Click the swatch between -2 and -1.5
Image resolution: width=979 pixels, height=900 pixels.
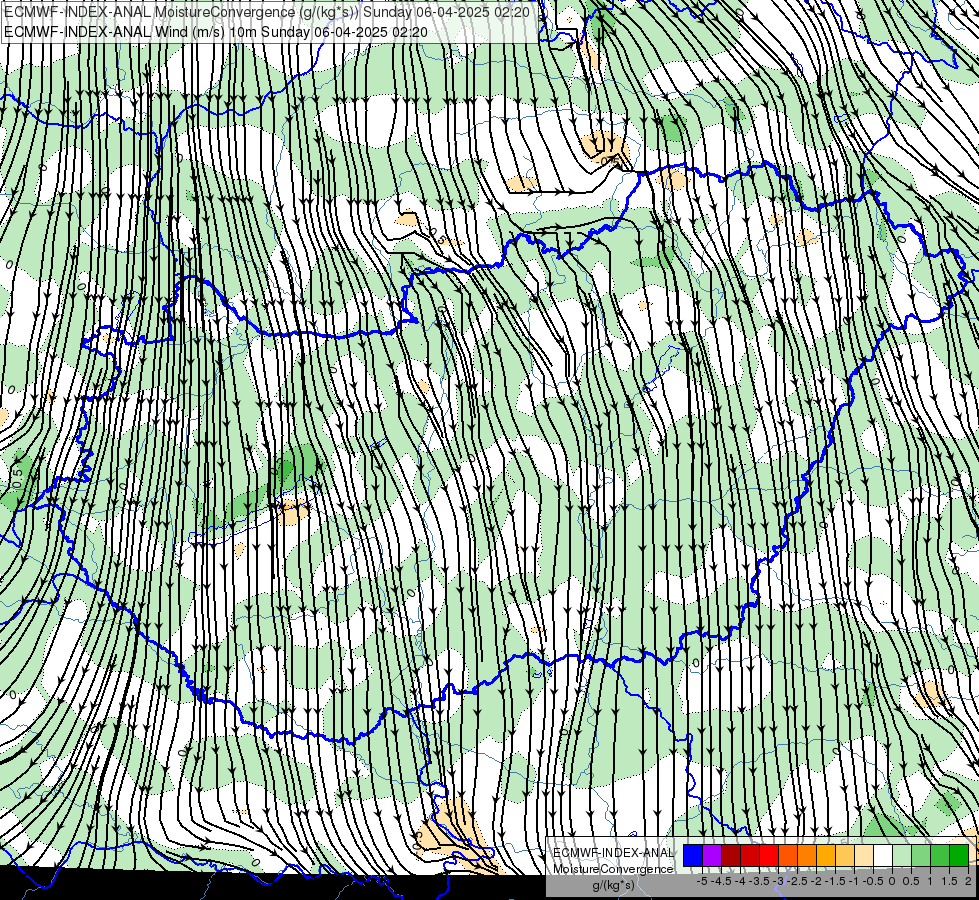pyautogui.click(x=826, y=856)
